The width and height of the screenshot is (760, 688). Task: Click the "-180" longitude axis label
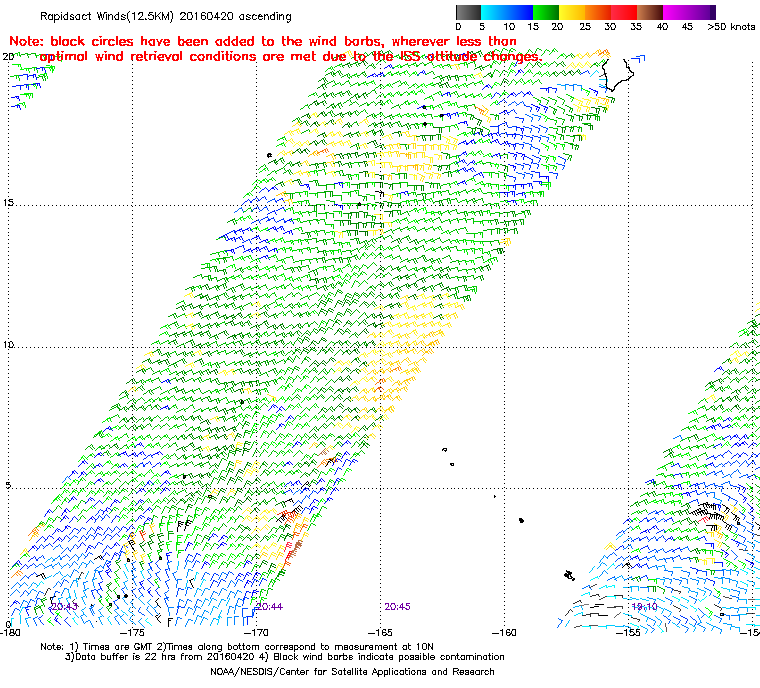(x=10, y=633)
